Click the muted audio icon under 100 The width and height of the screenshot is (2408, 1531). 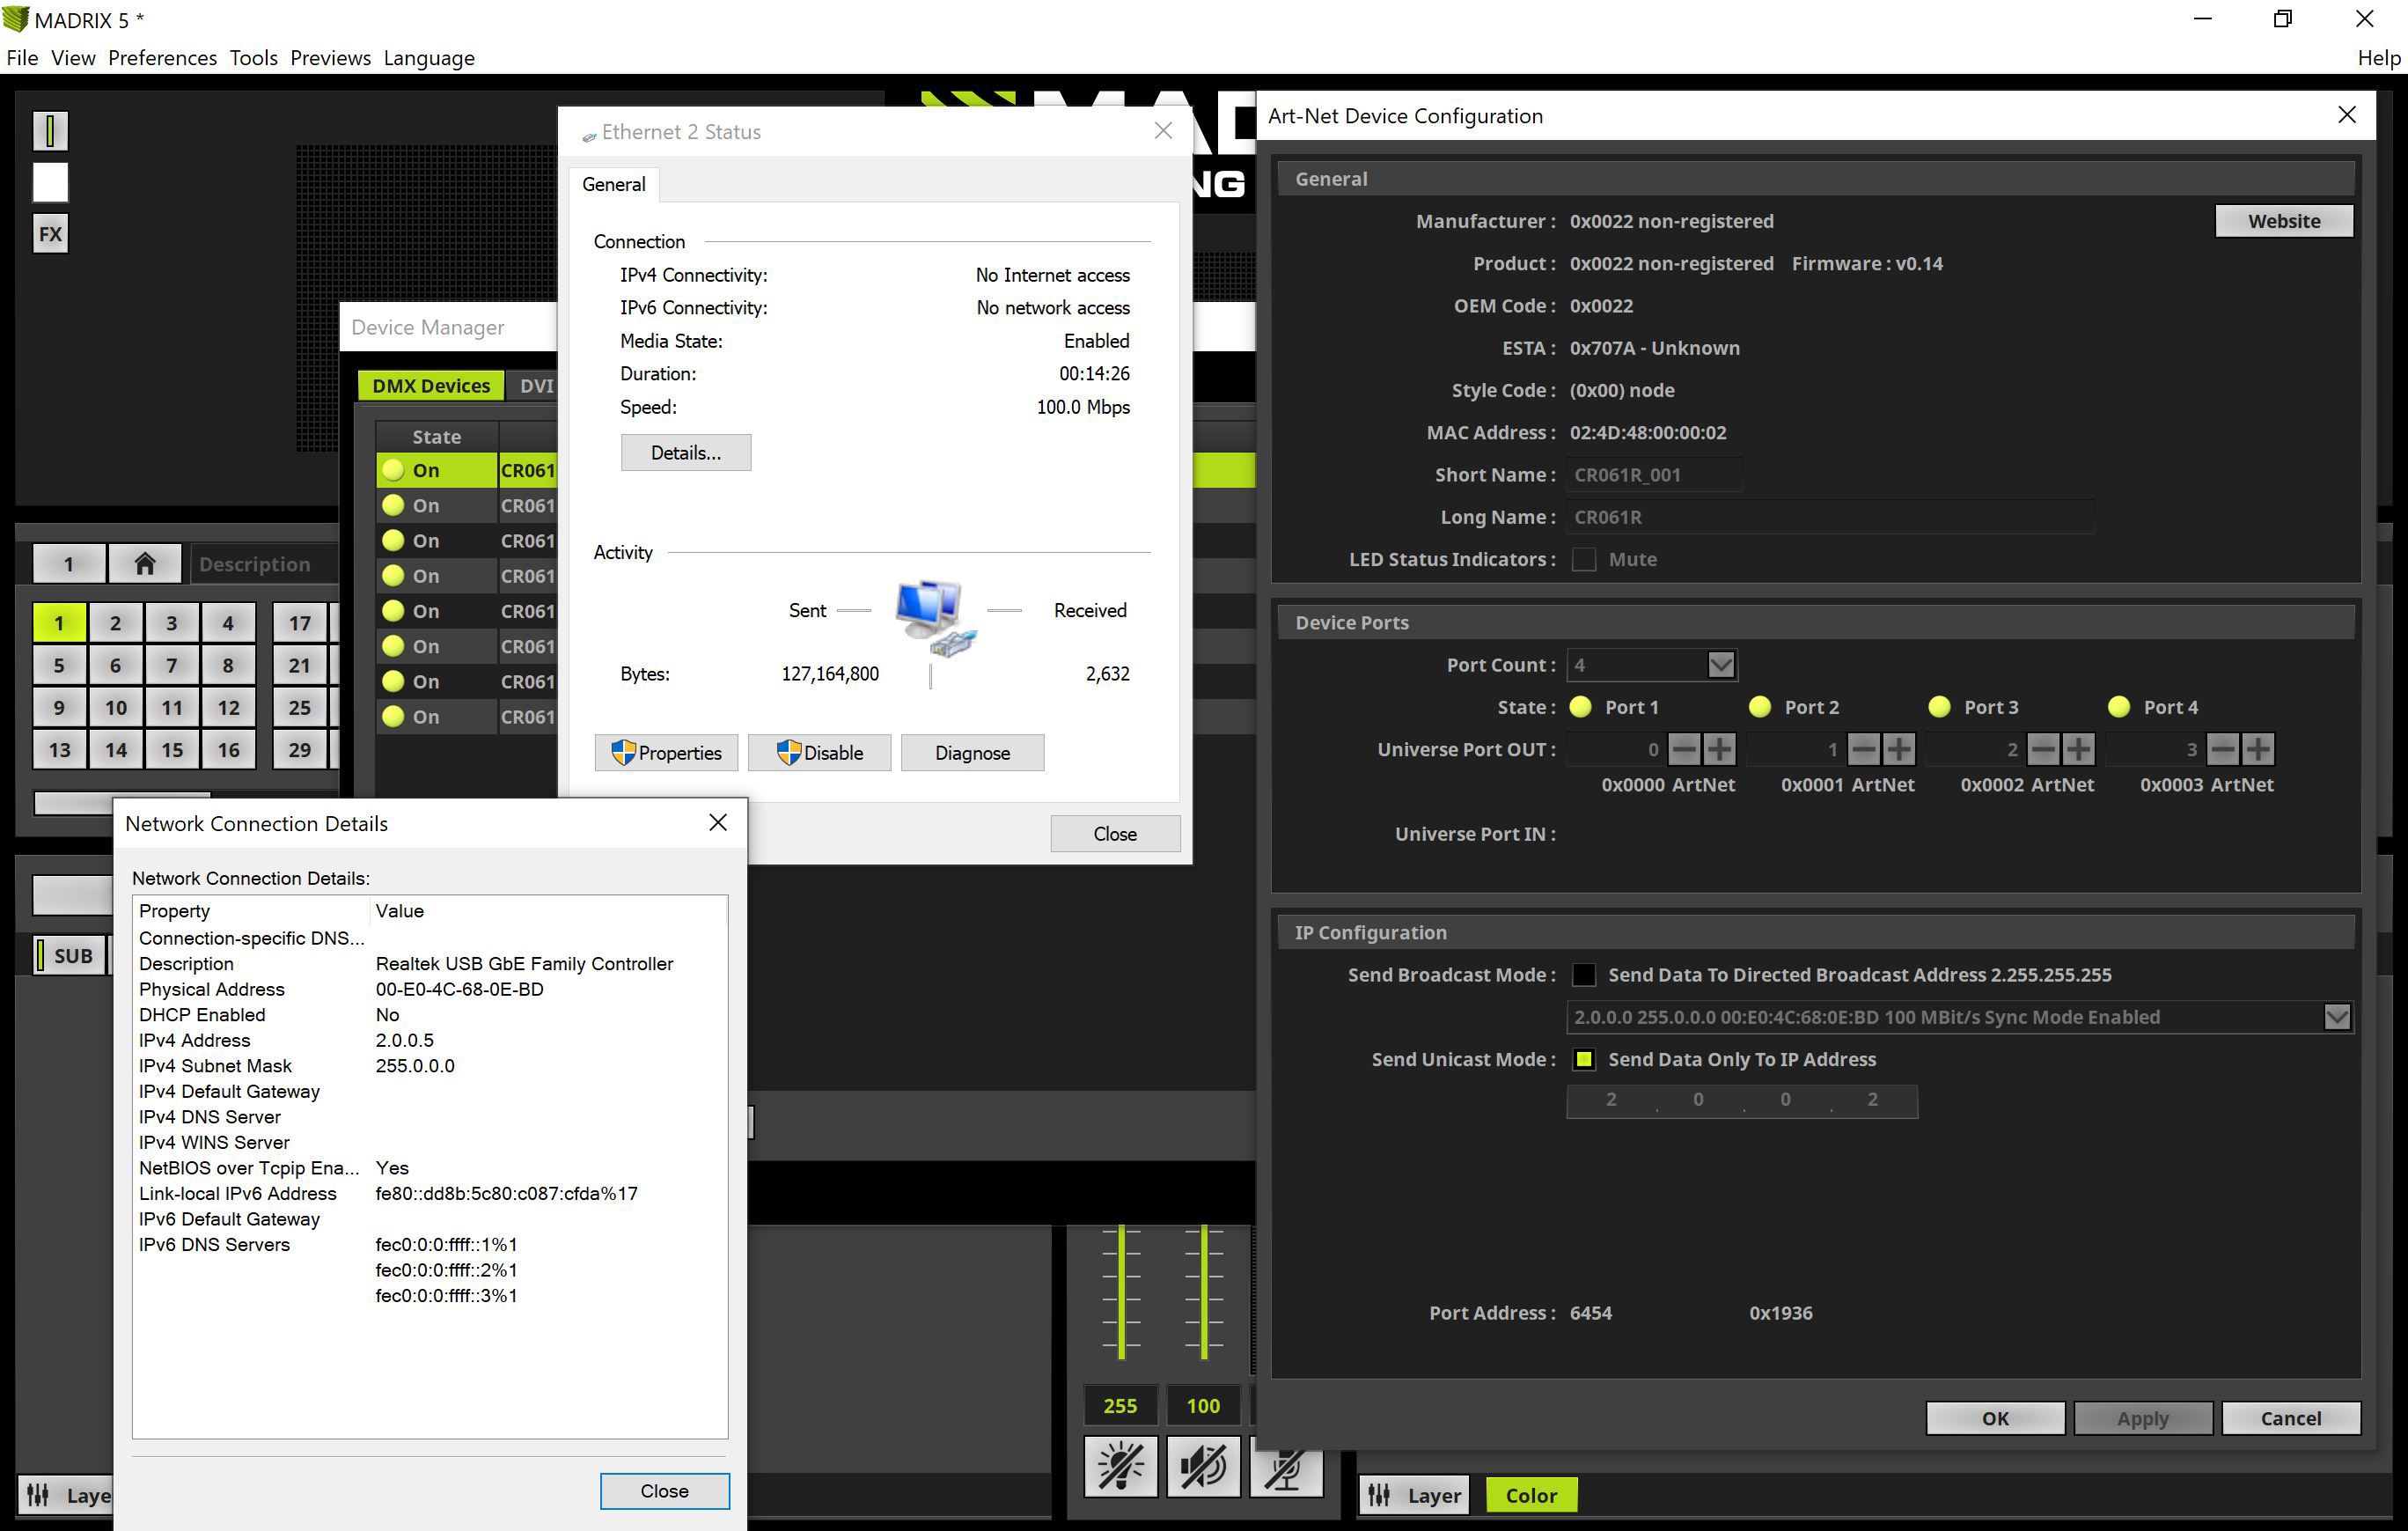point(1203,1467)
